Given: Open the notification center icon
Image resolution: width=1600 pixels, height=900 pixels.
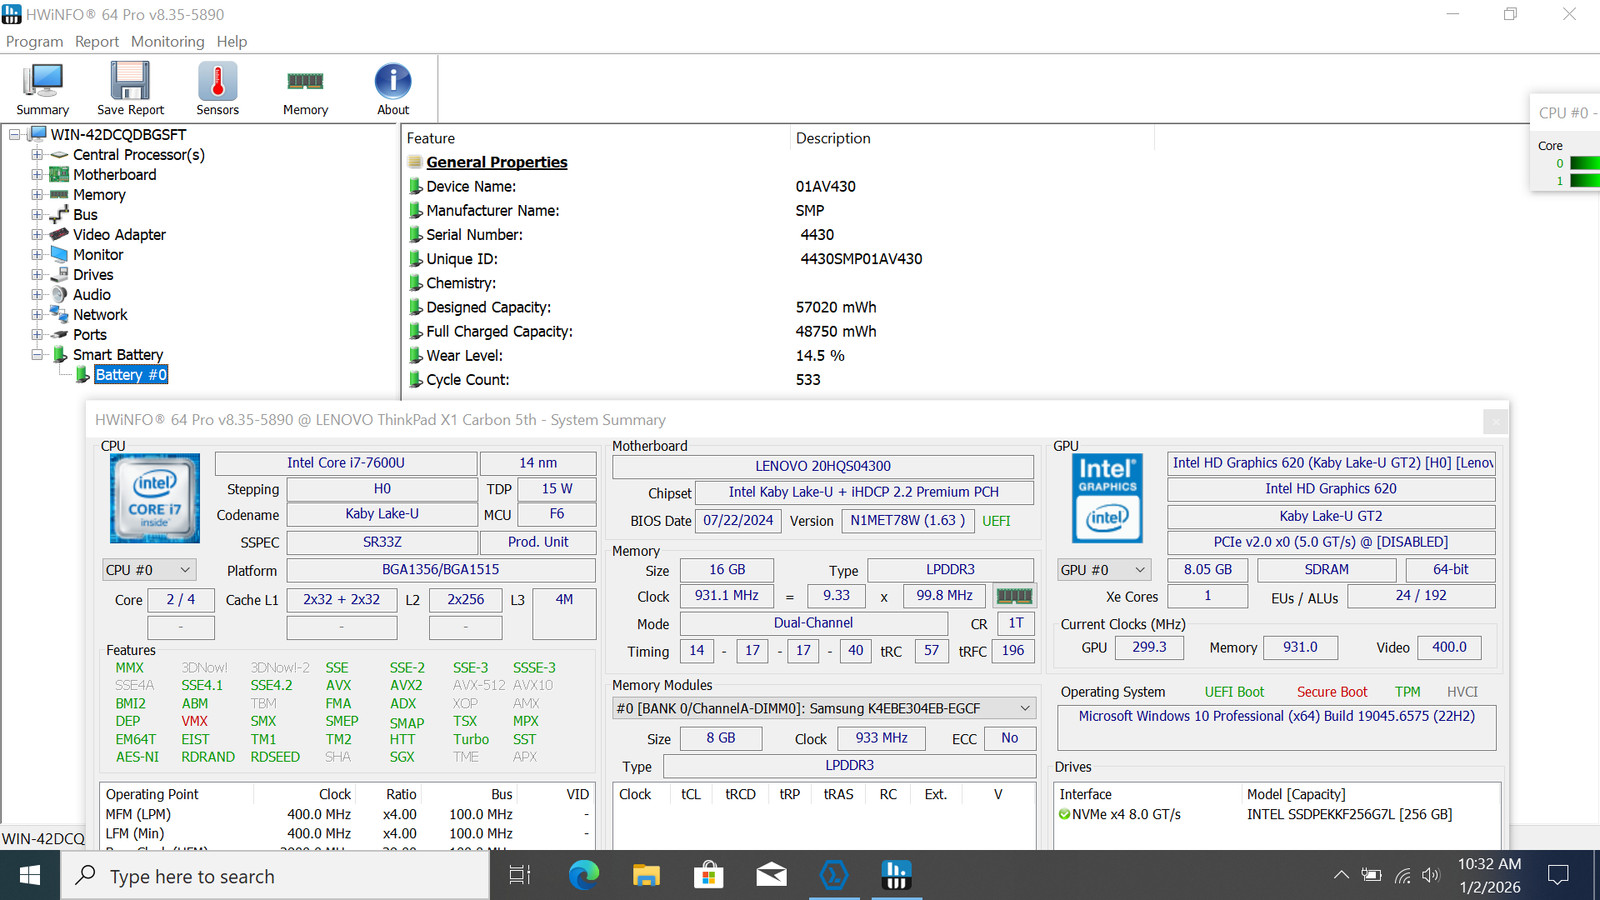Looking at the screenshot, I should pos(1558,876).
